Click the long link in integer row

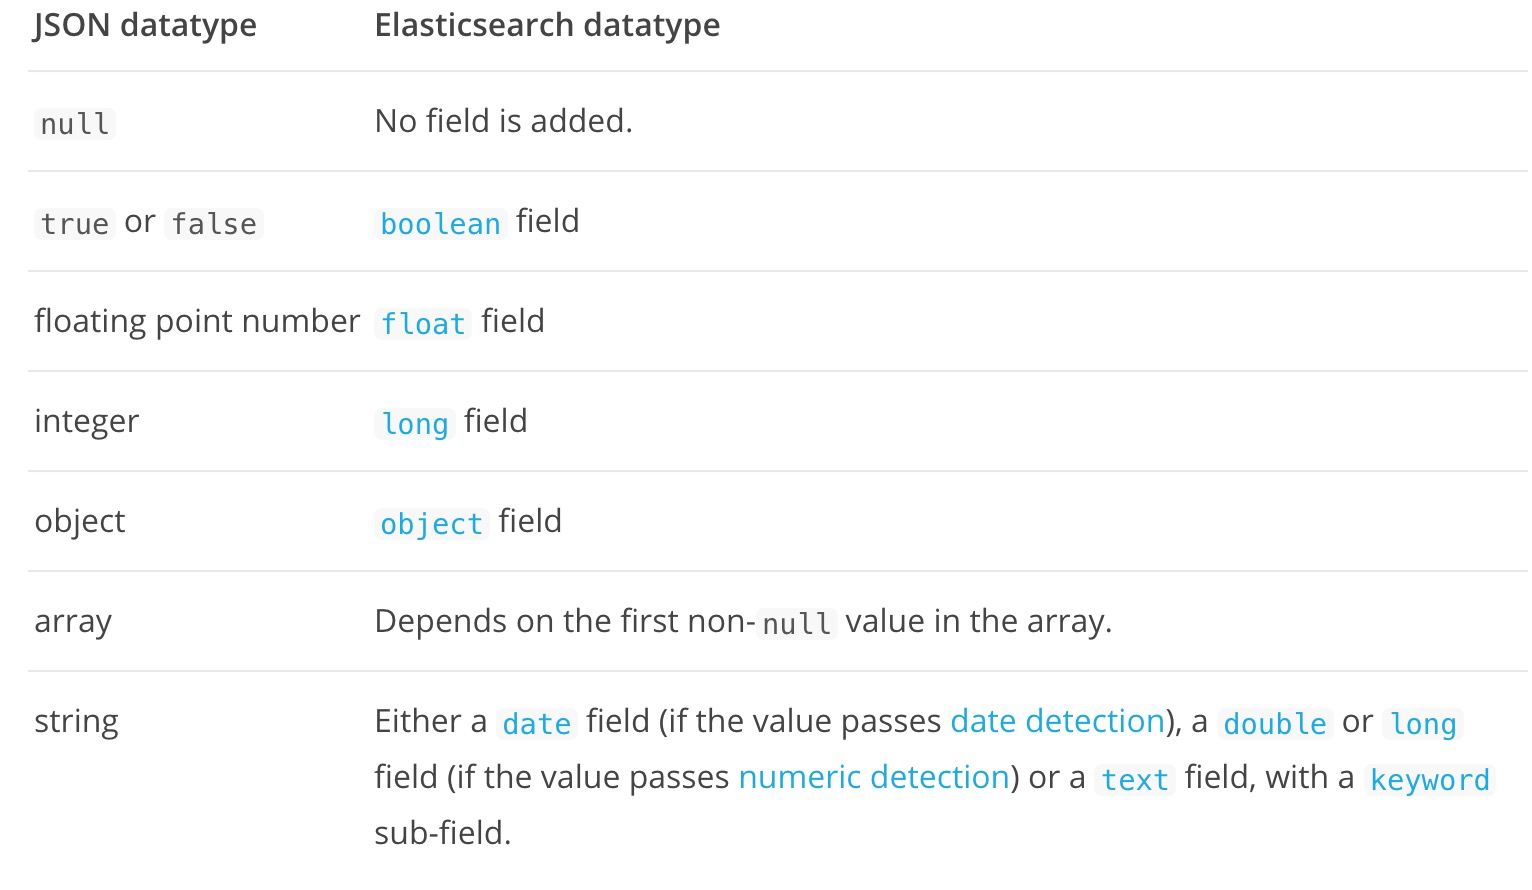coord(415,424)
